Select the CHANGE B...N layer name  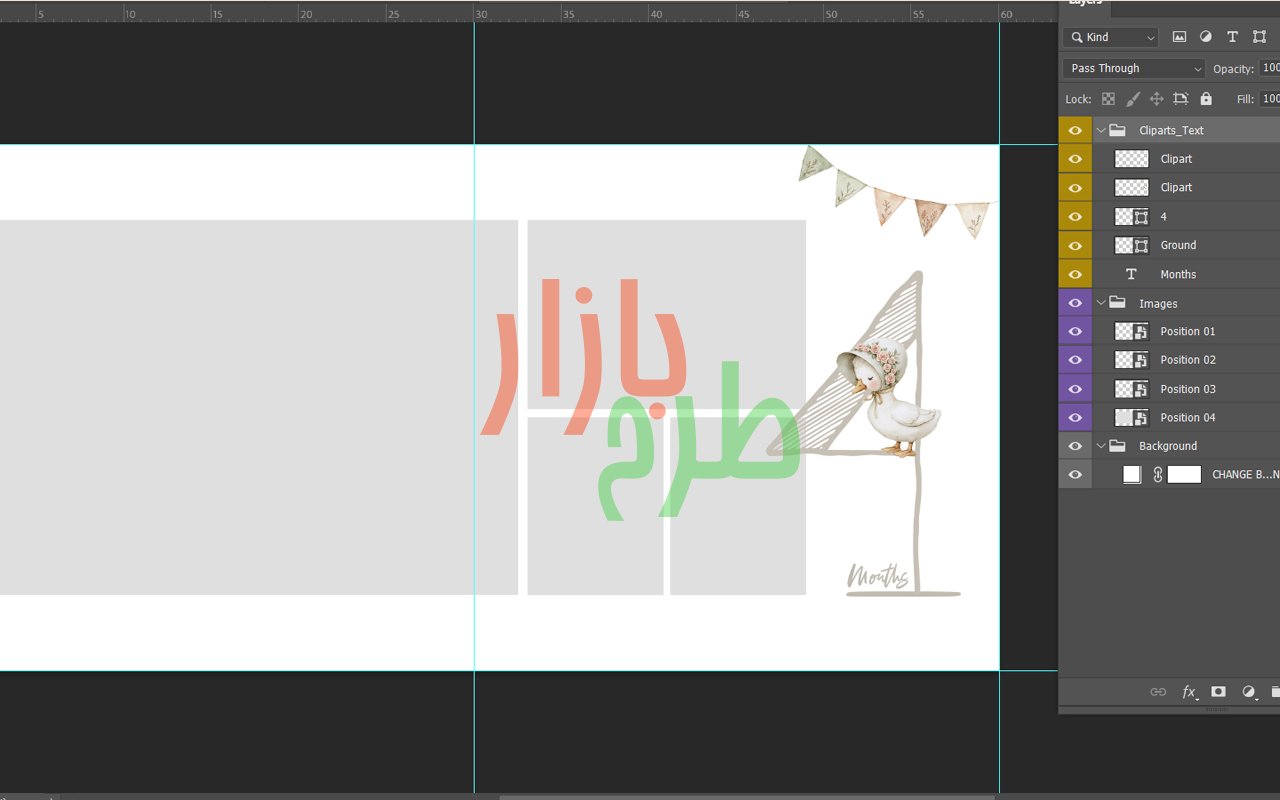1245,475
